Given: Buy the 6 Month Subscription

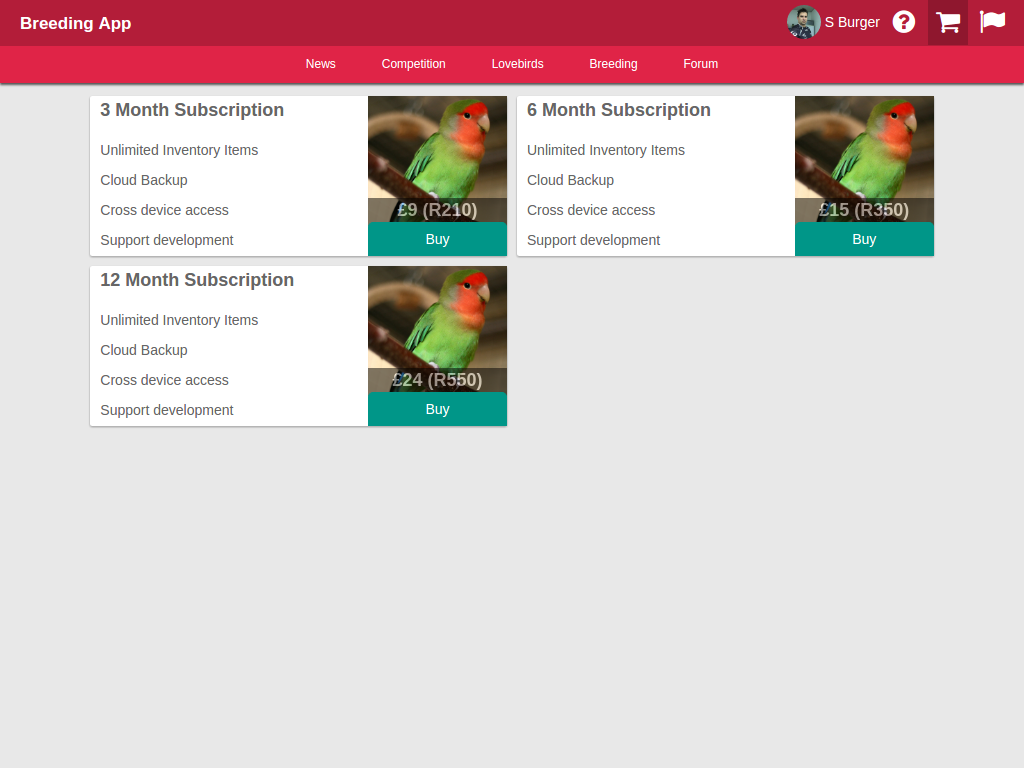Looking at the screenshot, I should coord(864,239).
